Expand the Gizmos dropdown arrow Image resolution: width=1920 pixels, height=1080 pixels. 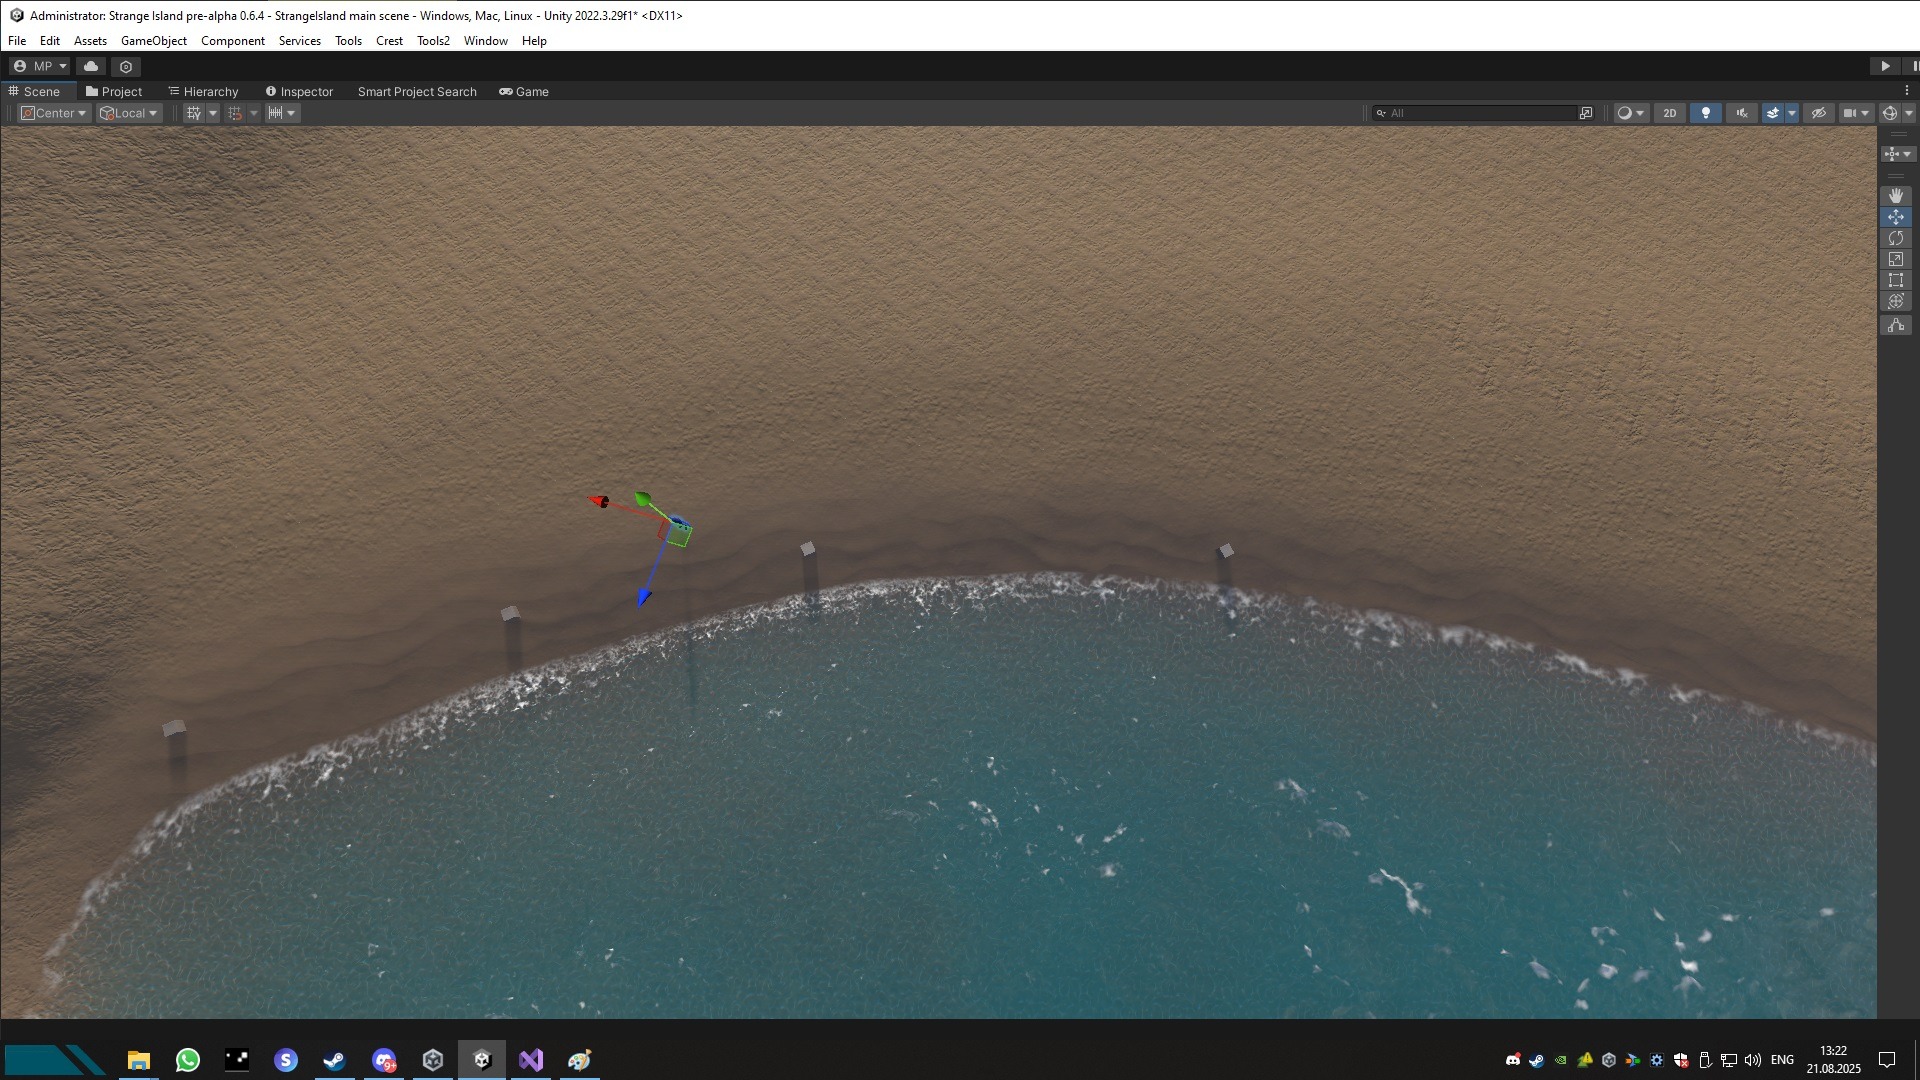[x=1908, y=113]
